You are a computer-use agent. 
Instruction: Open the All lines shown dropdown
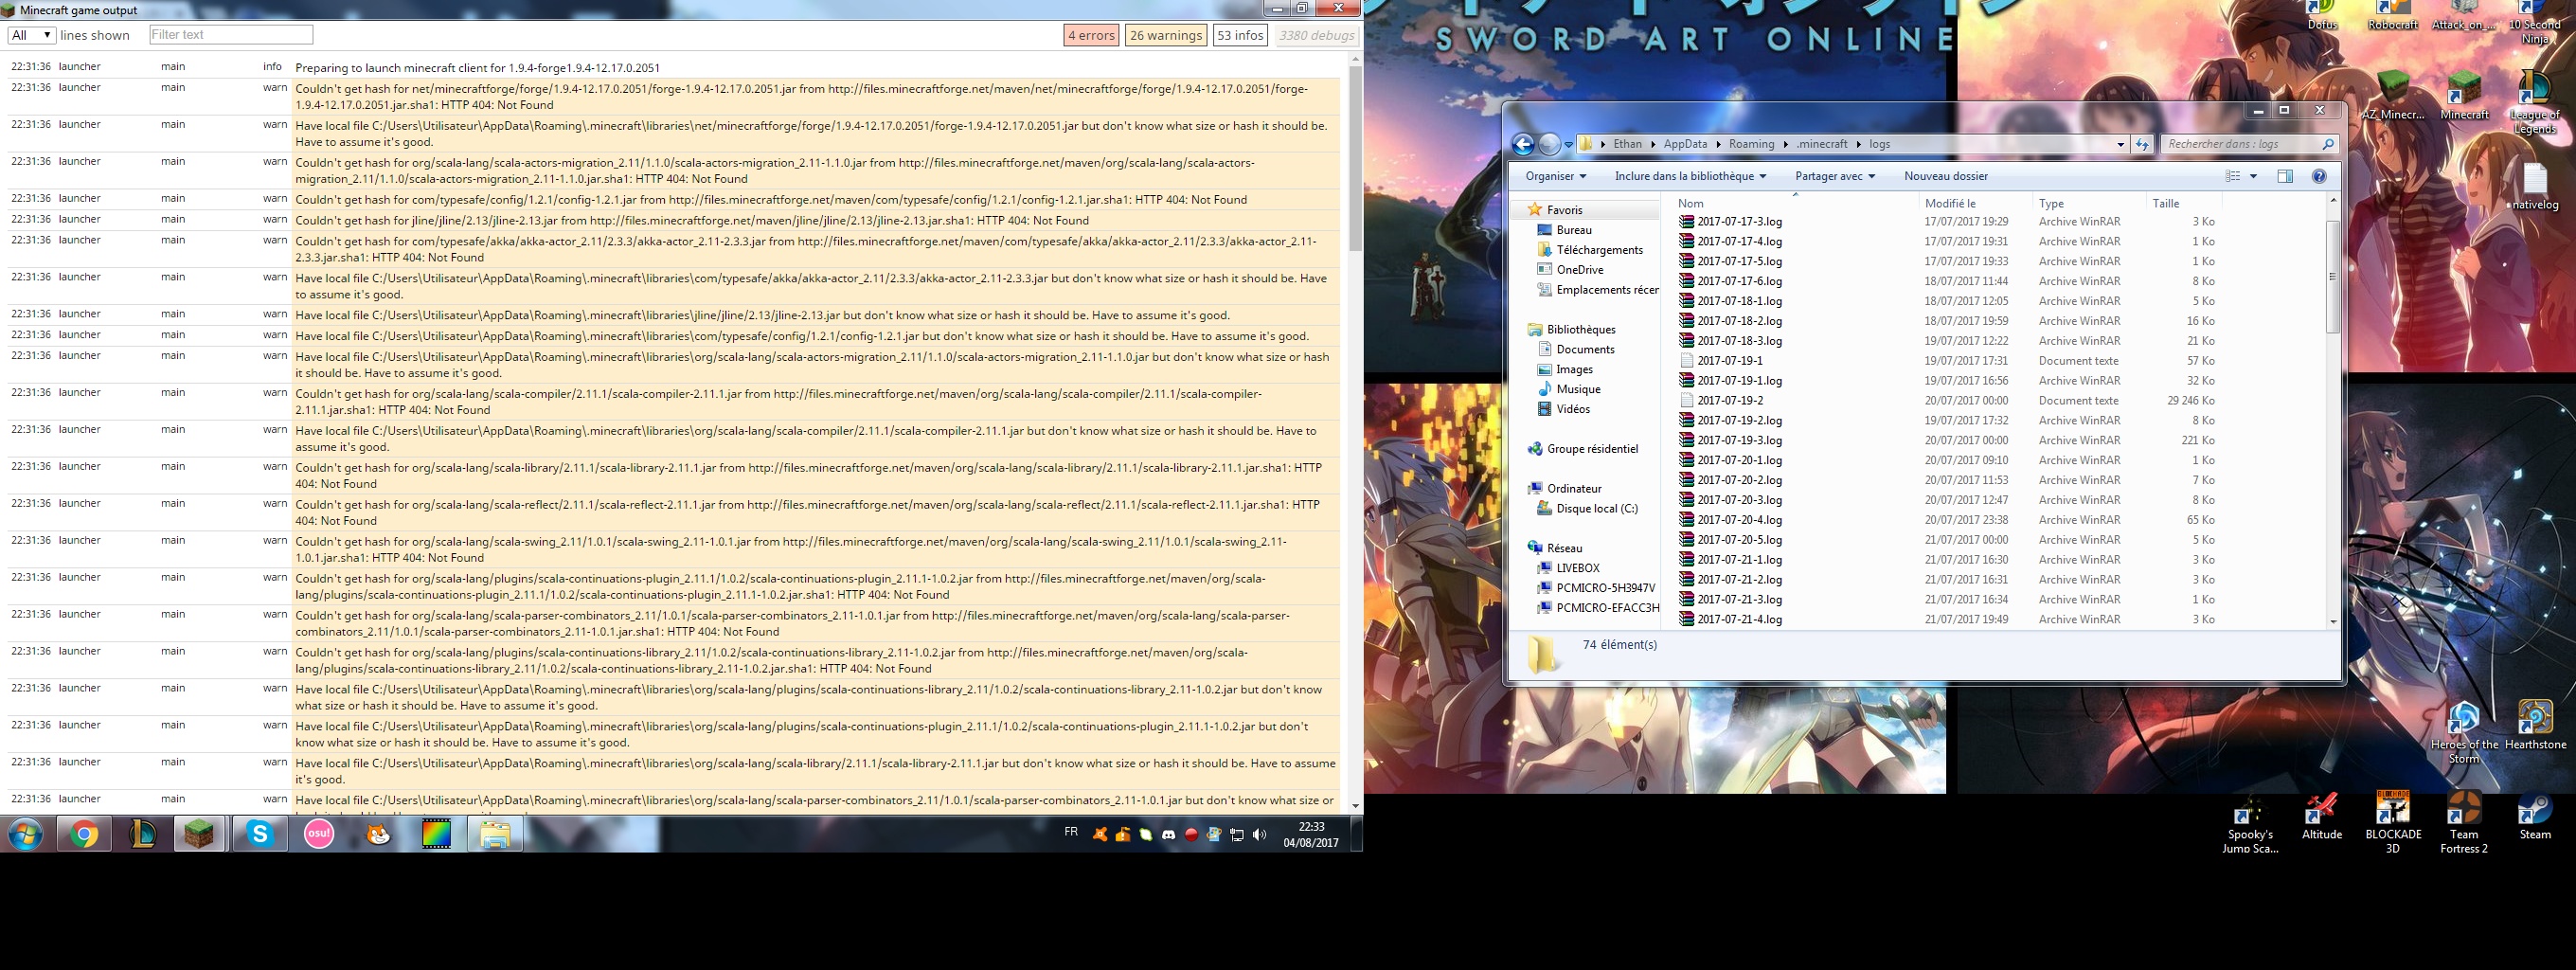click(x=31, y=35)
